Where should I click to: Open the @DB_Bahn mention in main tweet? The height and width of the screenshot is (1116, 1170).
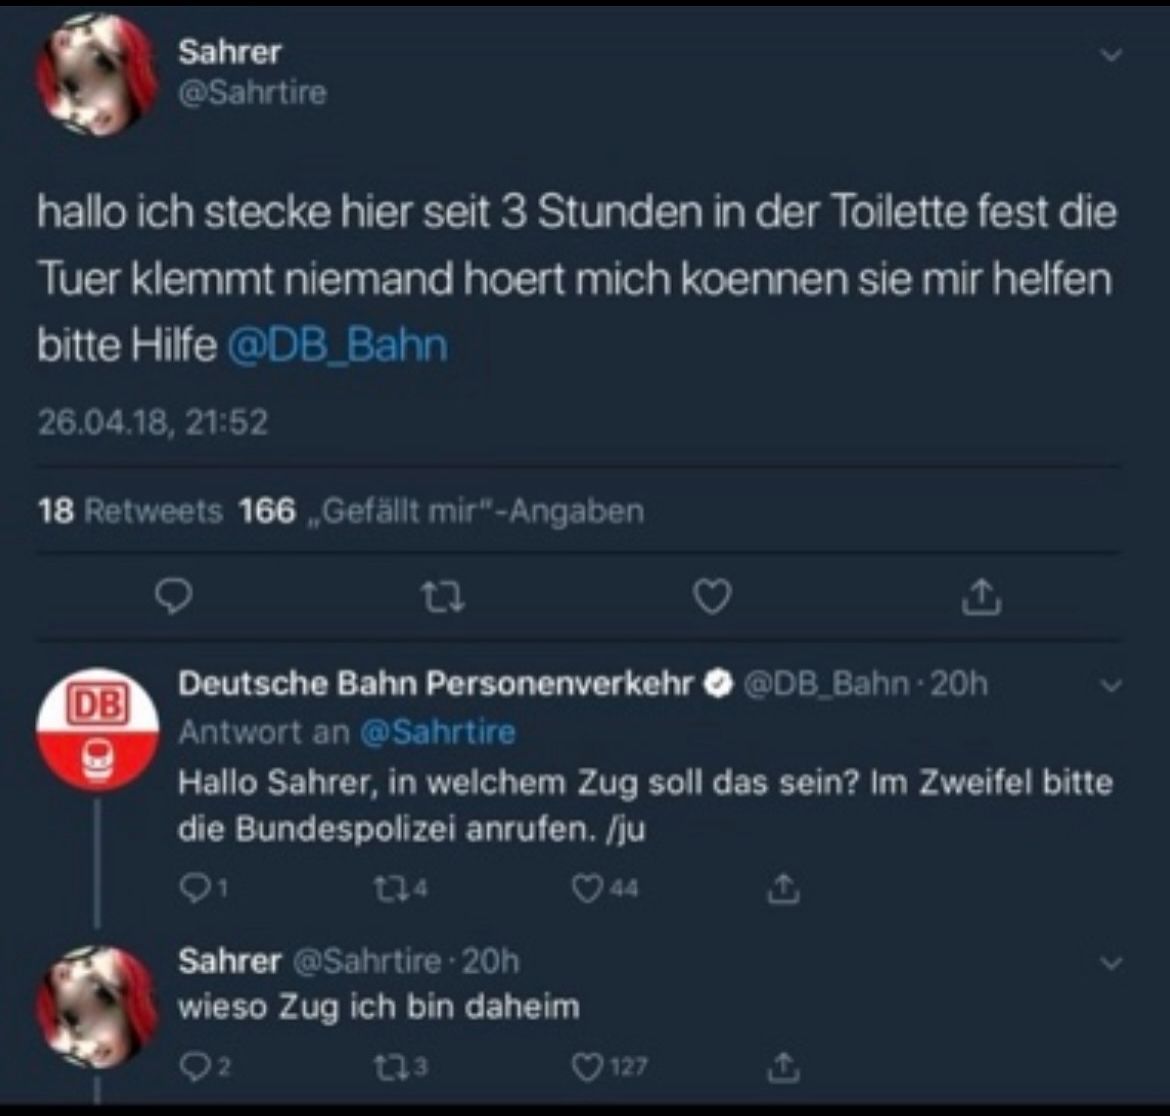[337, 345]
